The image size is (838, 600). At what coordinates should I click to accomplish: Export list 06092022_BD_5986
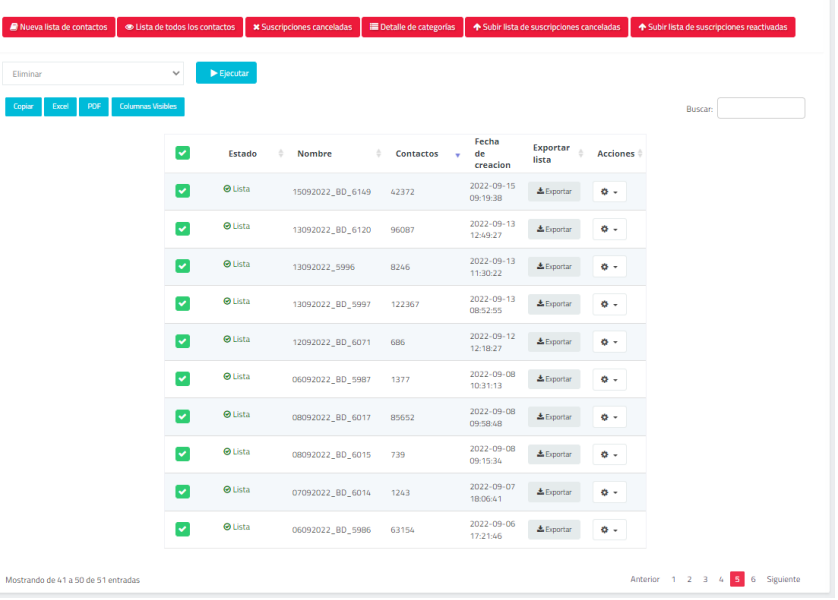coord(554,529)
